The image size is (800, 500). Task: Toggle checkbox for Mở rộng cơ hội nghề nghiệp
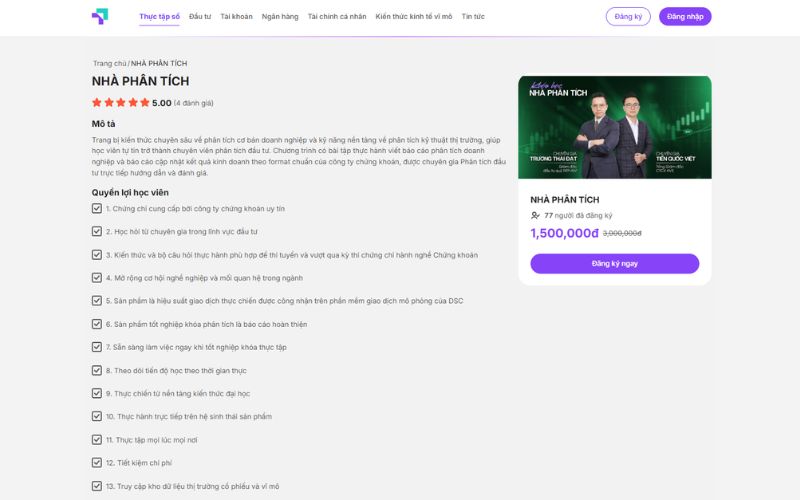[97, 278]
